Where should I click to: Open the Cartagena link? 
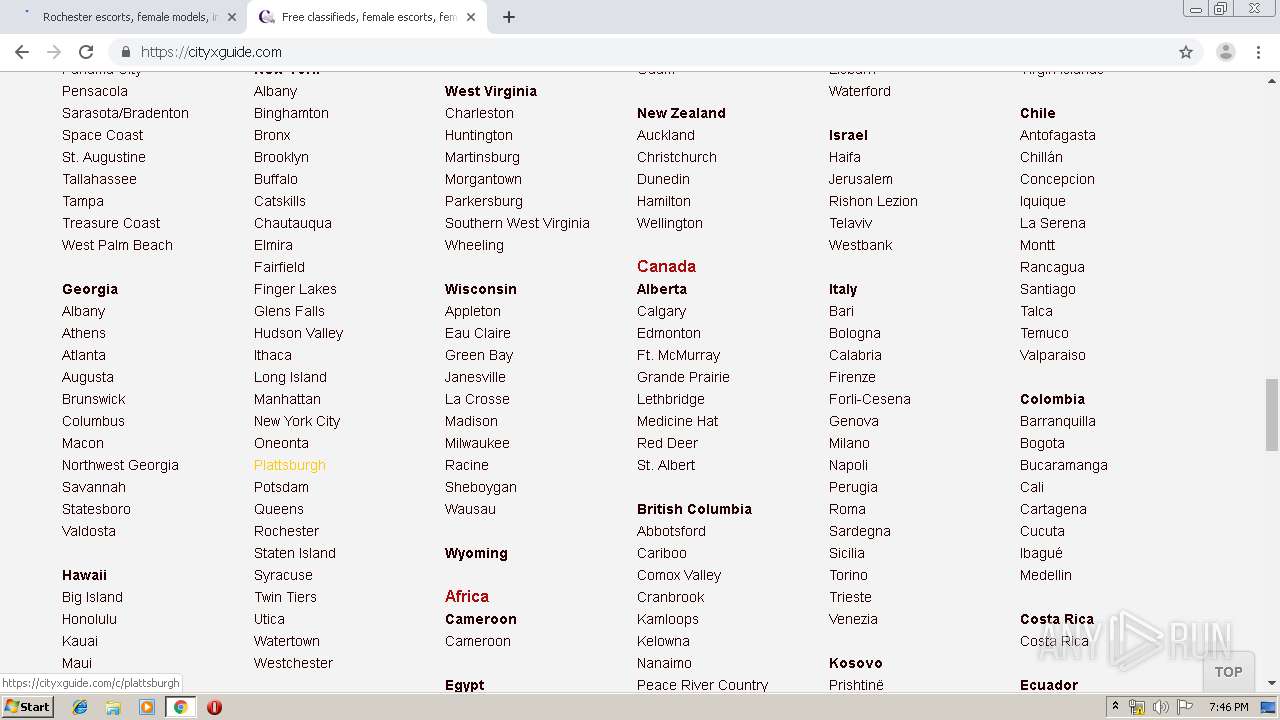coord(1053,509)
